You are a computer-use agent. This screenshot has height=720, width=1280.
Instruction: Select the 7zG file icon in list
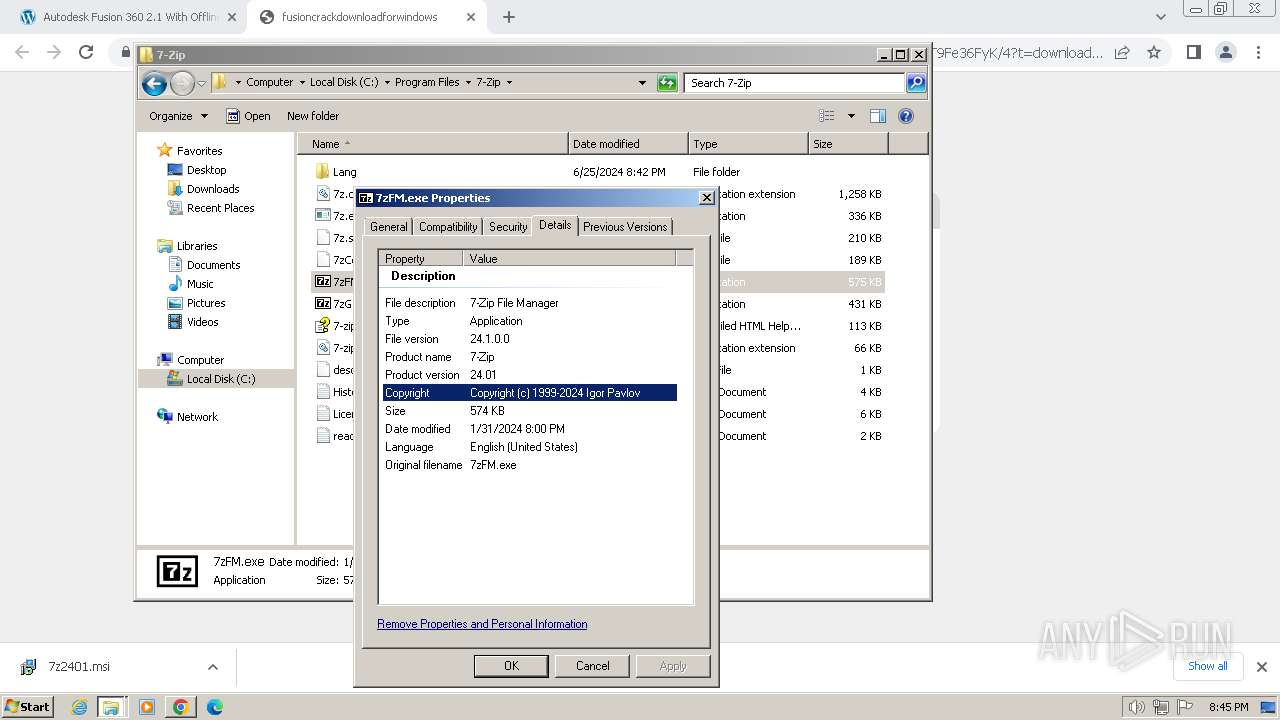[x=322, y=304]
